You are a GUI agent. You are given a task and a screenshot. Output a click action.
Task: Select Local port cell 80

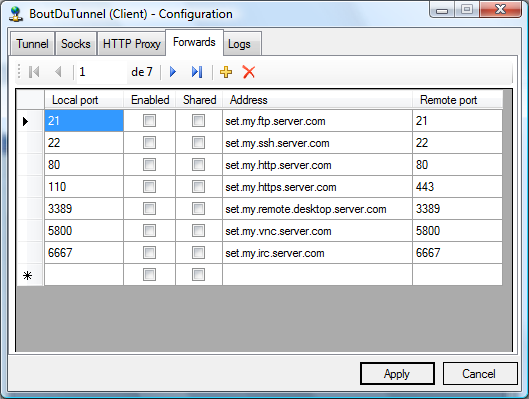click(84, 165)
